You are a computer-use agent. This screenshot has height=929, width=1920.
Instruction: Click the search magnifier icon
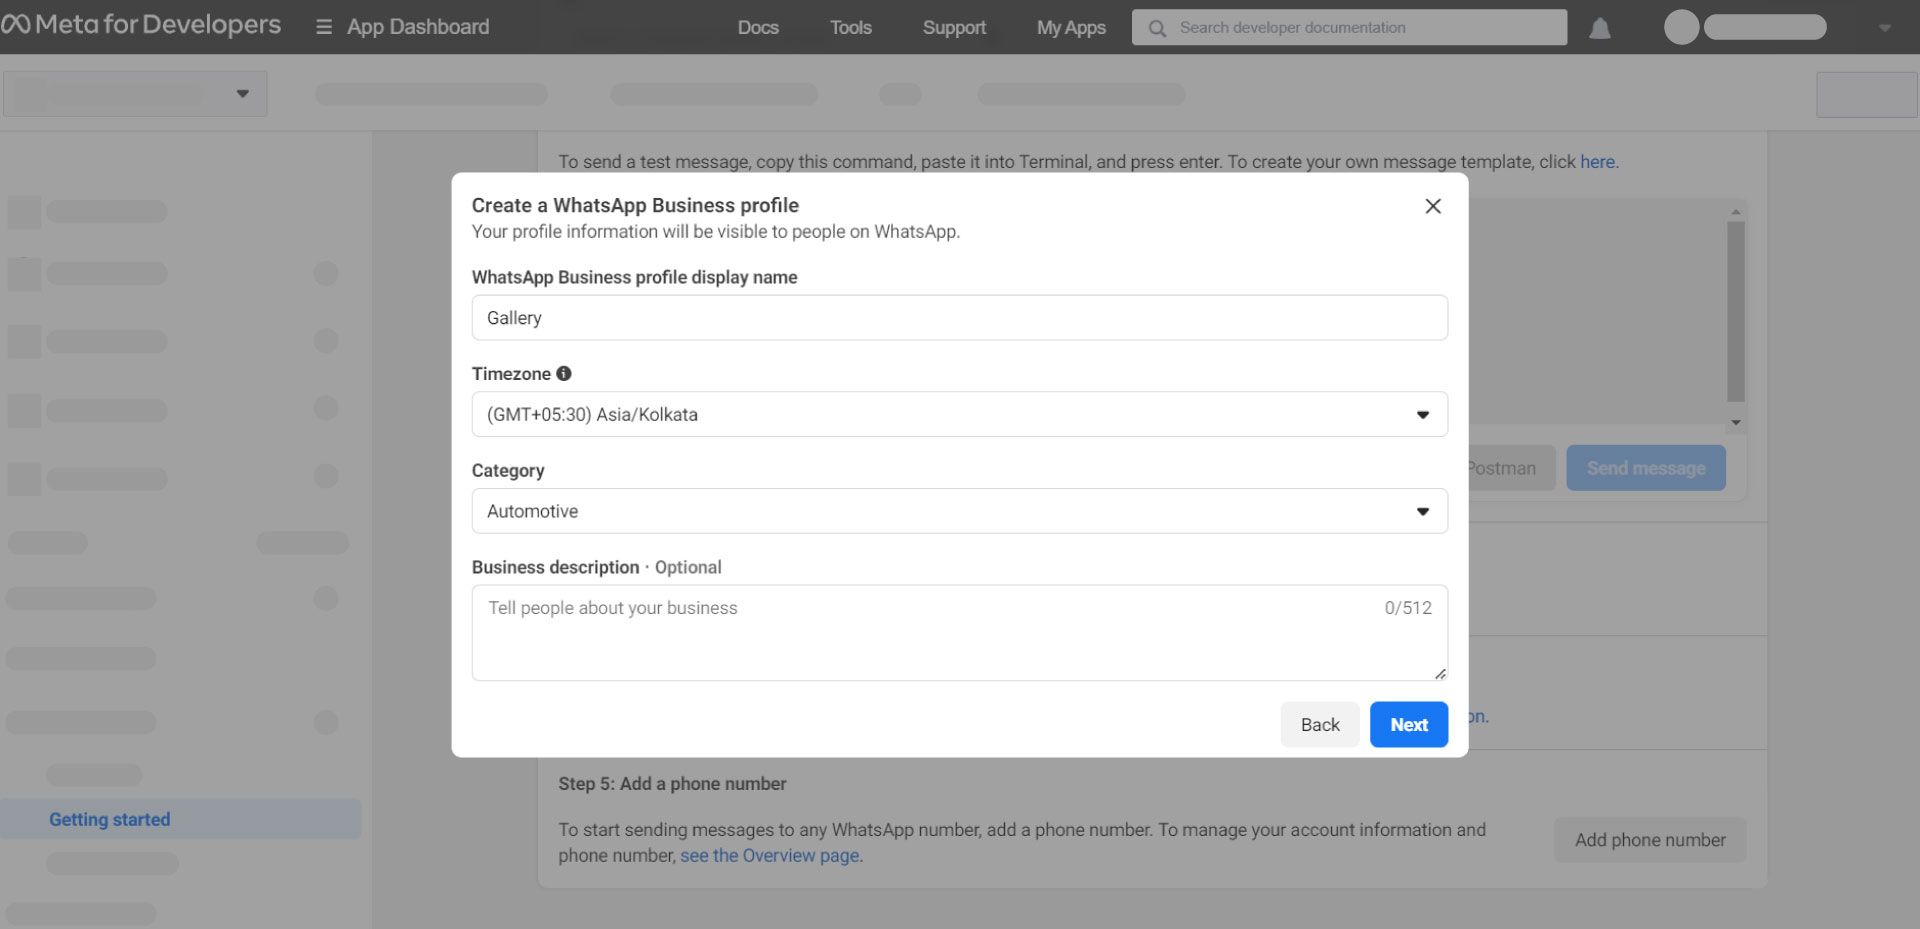pos(1157,29)
